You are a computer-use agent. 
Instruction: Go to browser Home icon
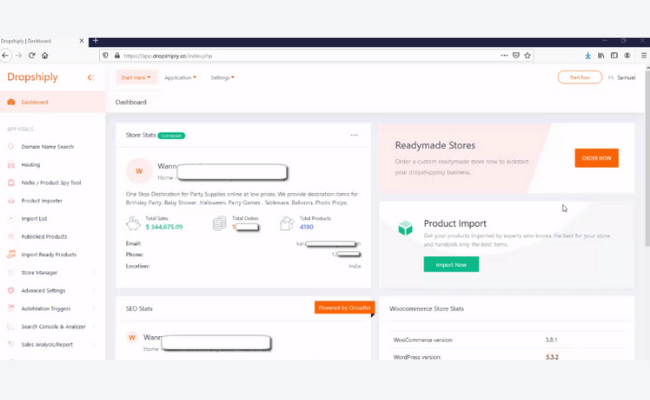(45, 55)
